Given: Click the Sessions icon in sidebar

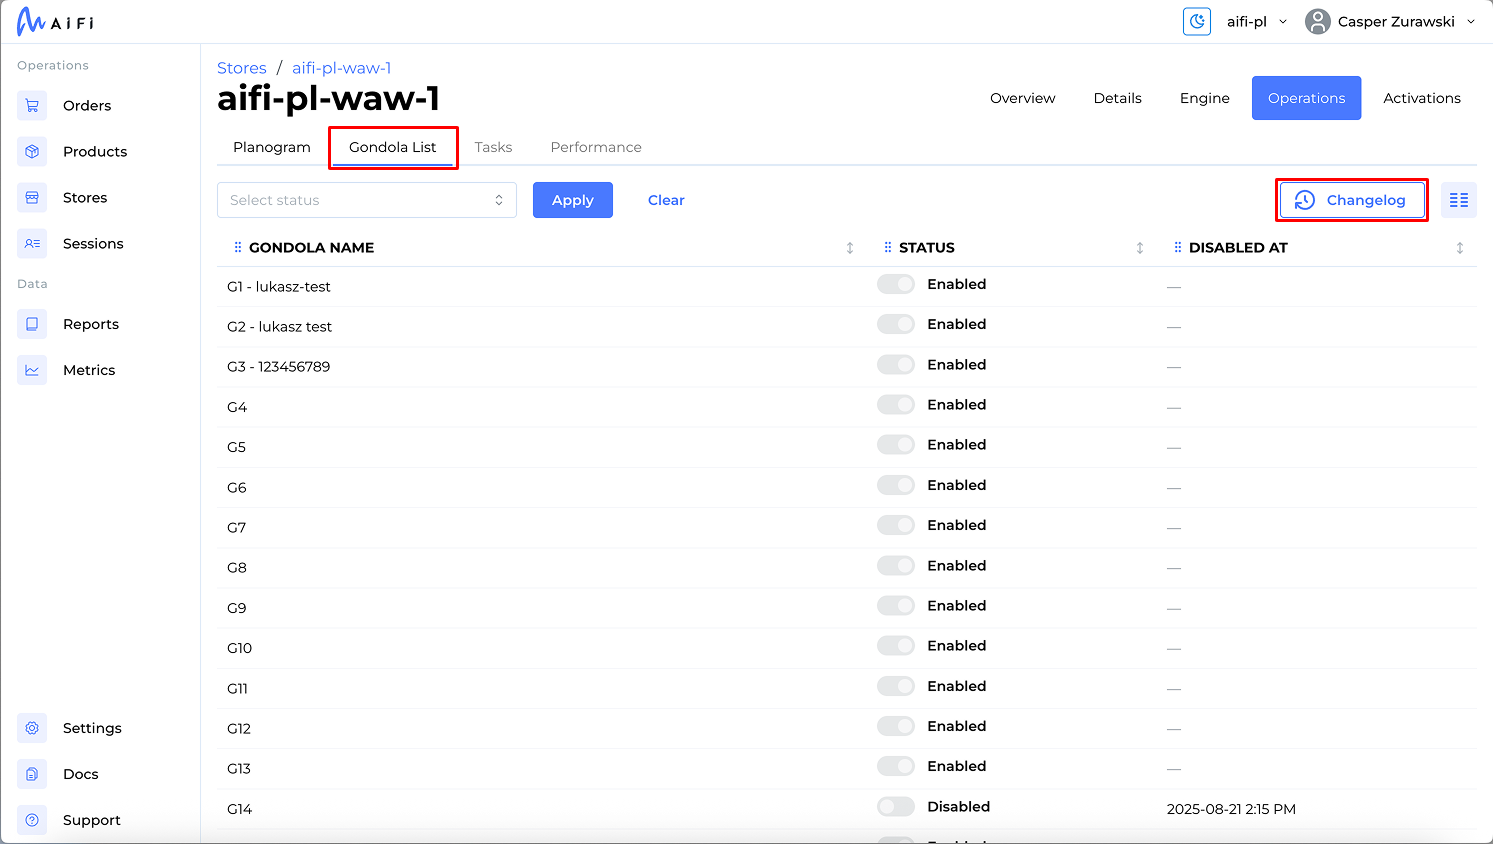Looking at the screenshot, I should pyautogui.click(x=32, y=244).
